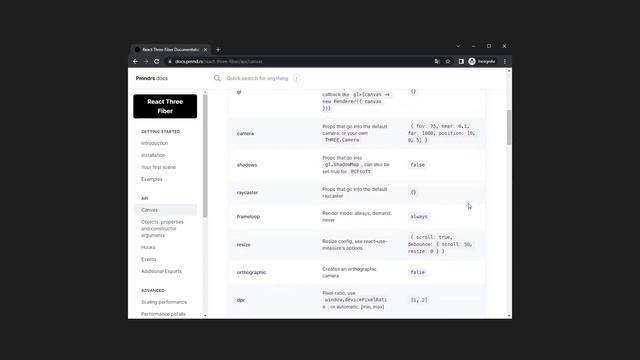Open the Examples page
640x360 pixels.
(x=151, y=179)
